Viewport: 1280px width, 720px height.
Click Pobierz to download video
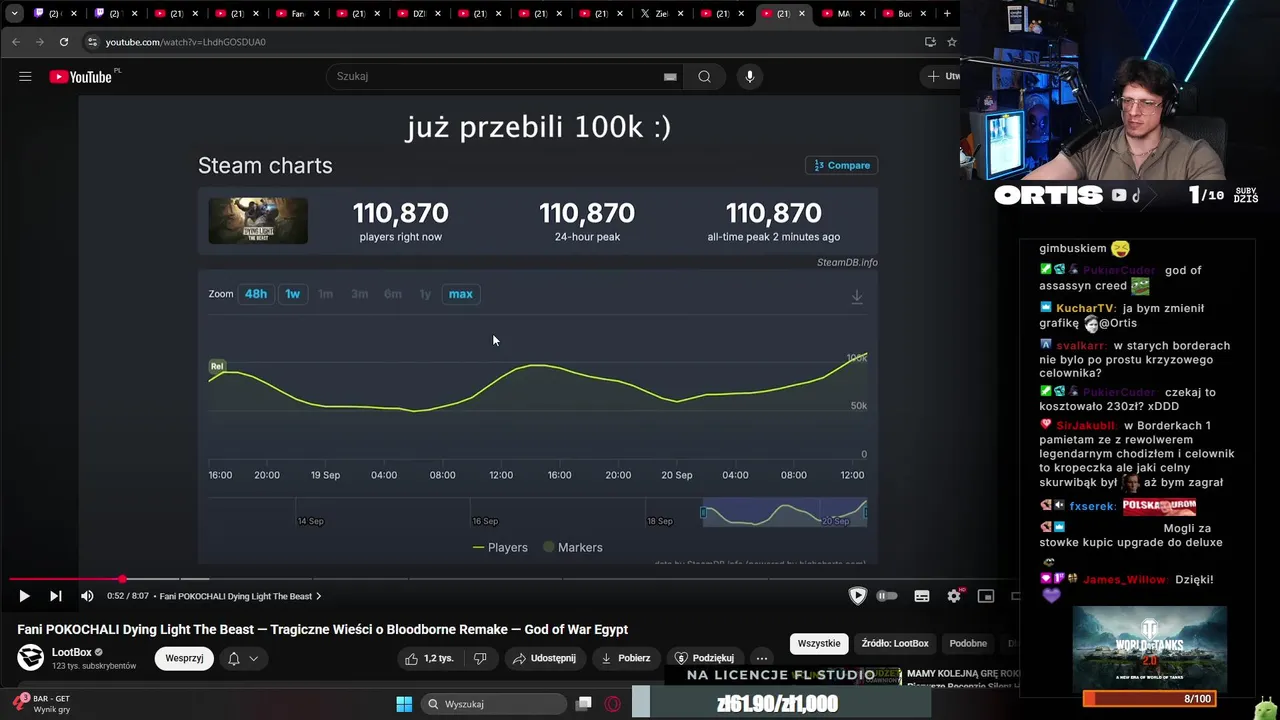tap(625, 658)
